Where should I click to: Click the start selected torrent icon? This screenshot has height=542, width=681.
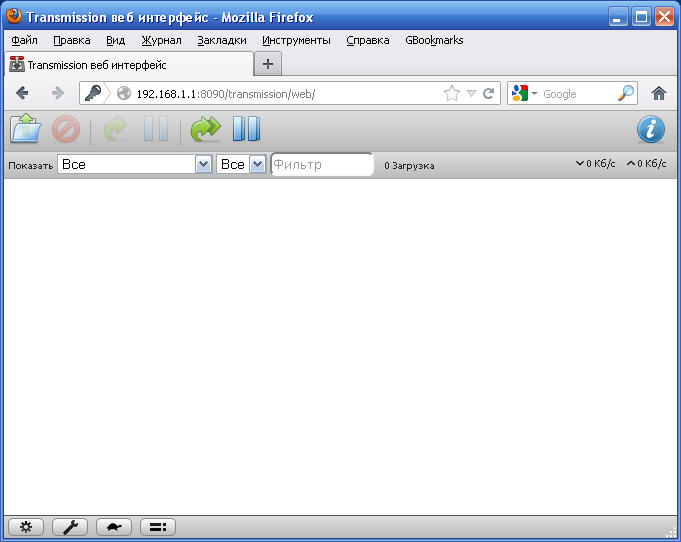point(116,130)
